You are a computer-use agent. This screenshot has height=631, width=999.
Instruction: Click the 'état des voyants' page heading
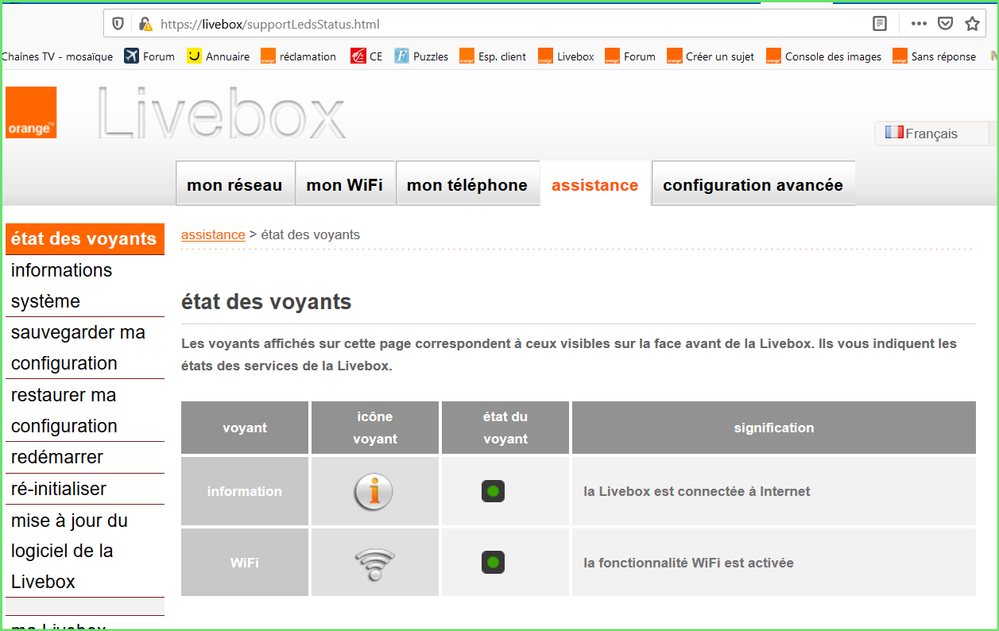coord(266,301)
